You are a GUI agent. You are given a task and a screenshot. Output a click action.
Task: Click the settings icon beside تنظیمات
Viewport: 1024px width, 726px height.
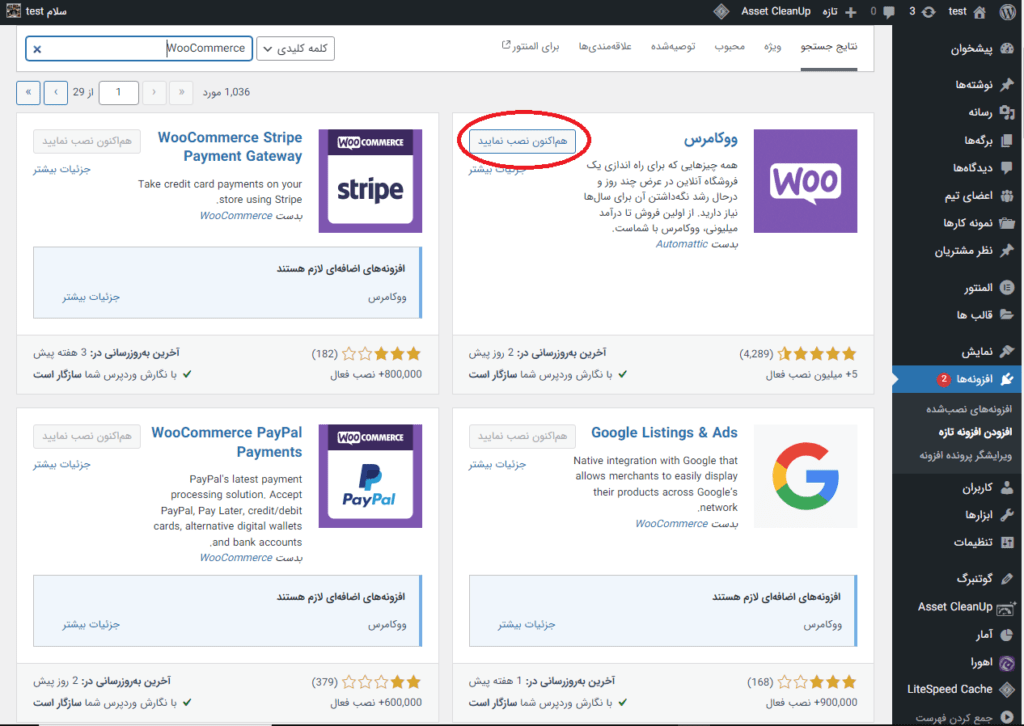click(x=1007, y=543)
